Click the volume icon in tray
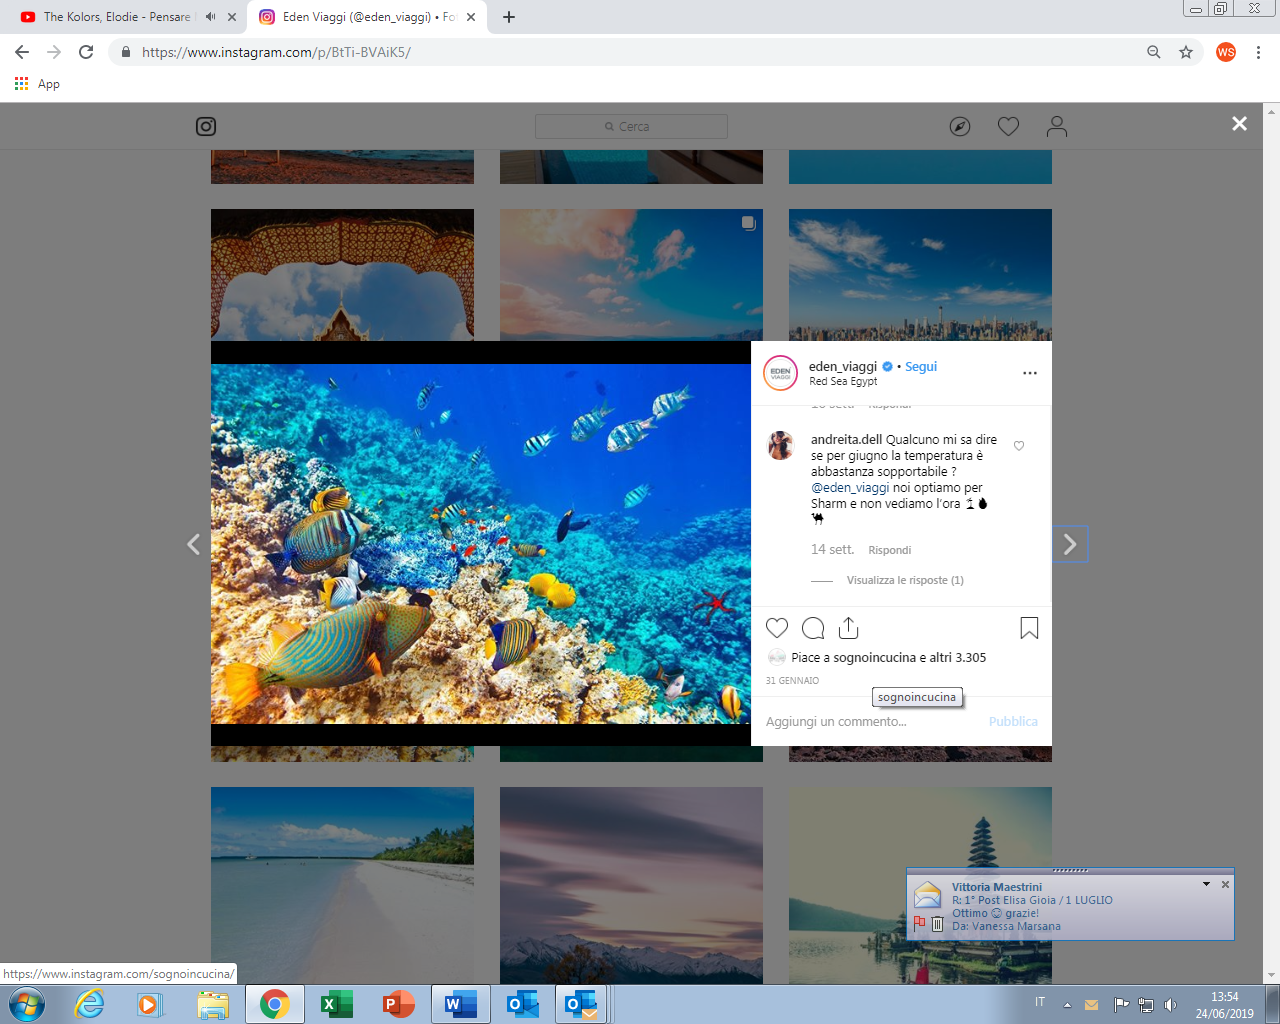 1170,1005
